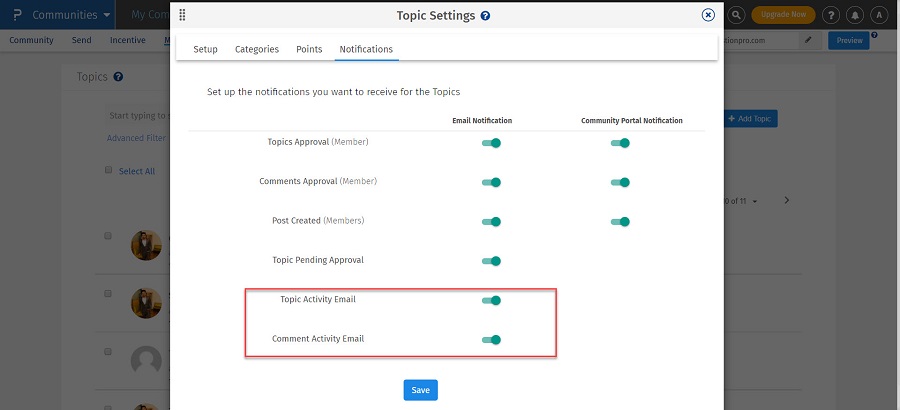Toggle Topics Approval community portal notification
The width and height of the screenshot is (900, 410).
(620, 143)
